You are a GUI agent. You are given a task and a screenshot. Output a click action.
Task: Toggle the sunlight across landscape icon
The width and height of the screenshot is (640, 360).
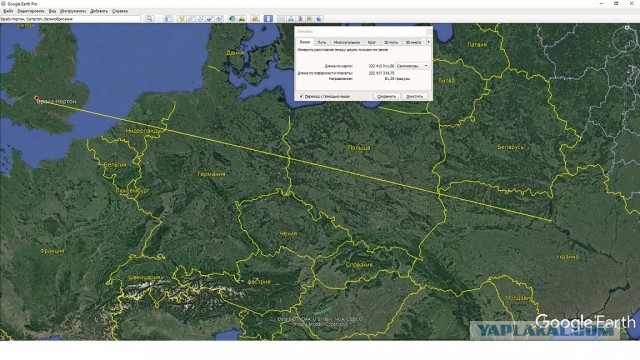(242, 18)
